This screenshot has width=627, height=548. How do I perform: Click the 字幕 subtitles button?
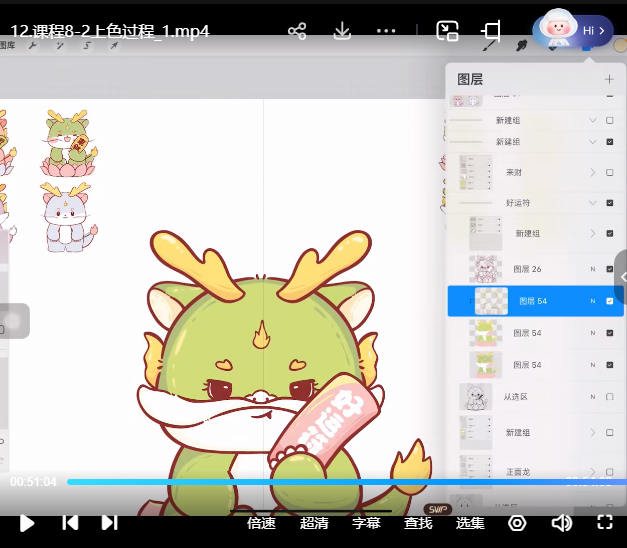click(366, 522)
